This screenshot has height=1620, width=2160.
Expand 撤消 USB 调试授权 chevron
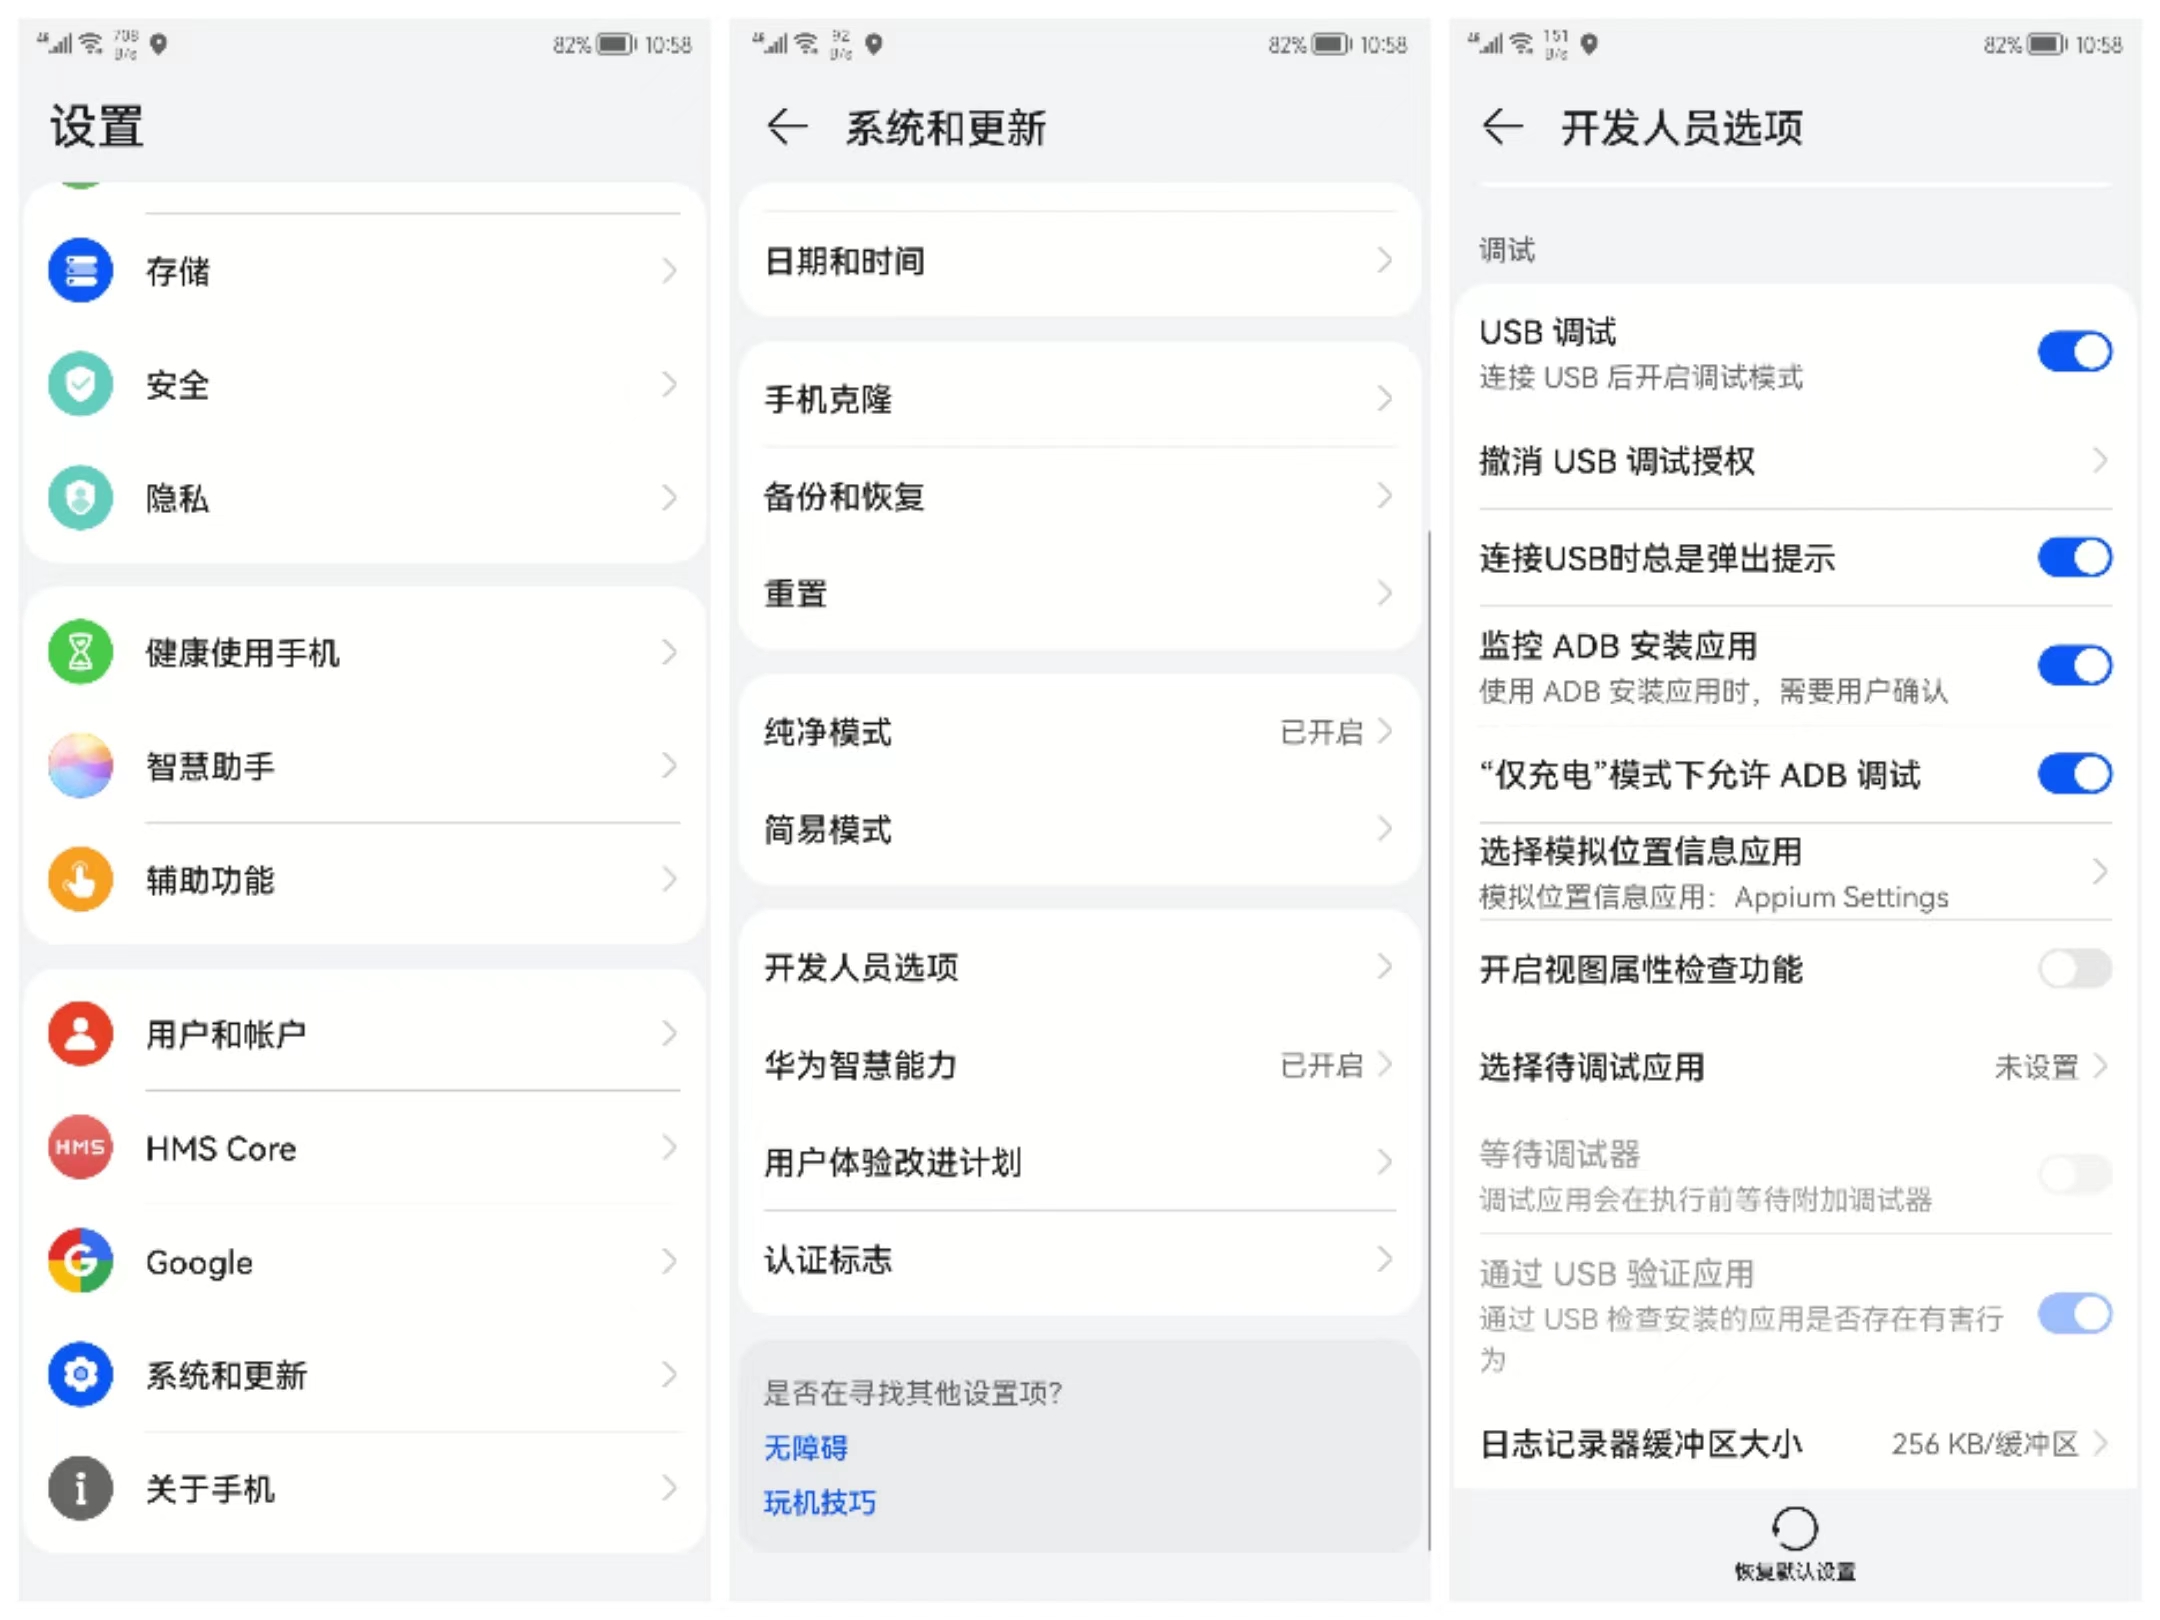point(2100,460)
